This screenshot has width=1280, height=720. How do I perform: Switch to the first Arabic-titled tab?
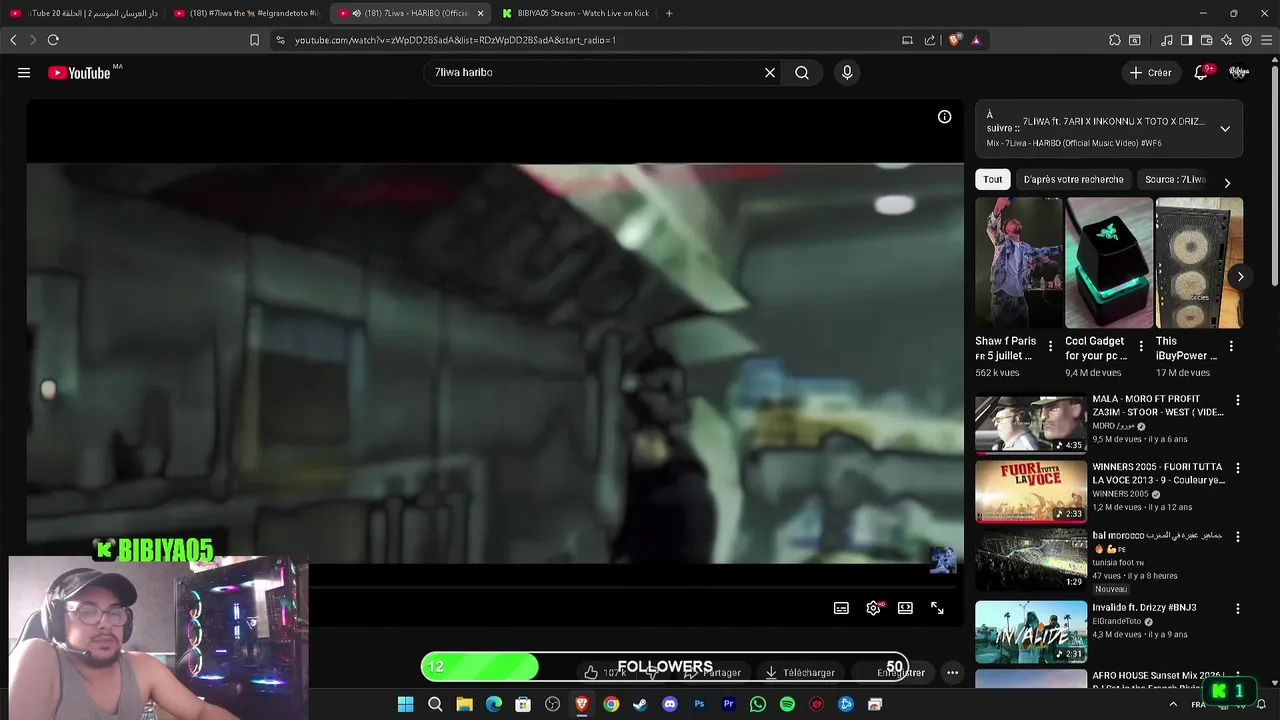(x=82, y=13)
